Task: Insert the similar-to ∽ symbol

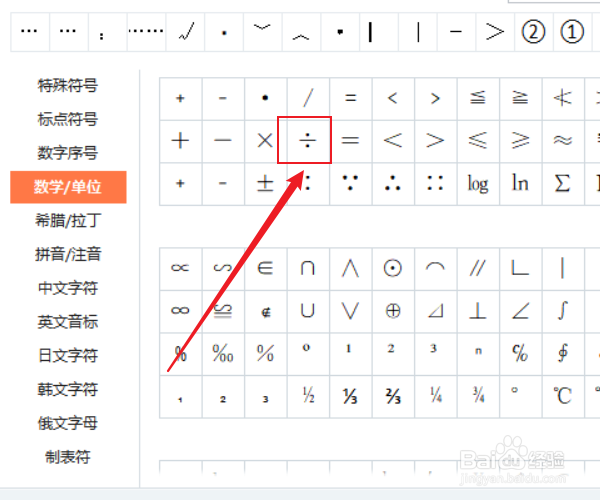Action: click(223, 268)
